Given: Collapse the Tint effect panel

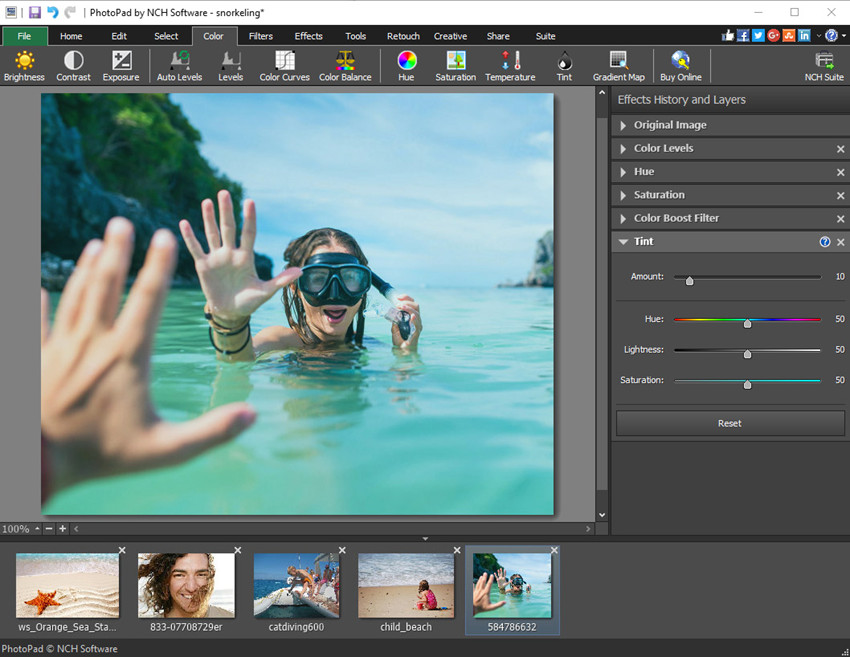Looking at the screenshot, I should 624,242.
